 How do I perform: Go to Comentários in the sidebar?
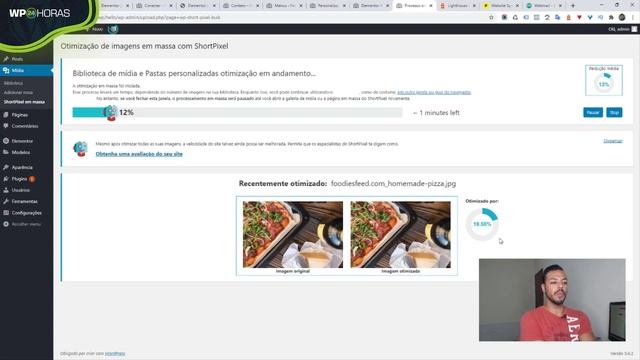tap(25, 126)
